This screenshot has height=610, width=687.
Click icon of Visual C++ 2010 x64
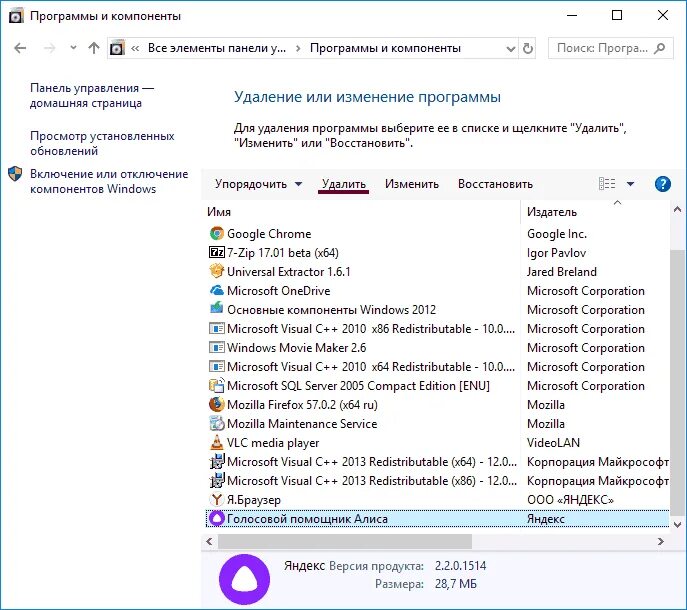216,366
